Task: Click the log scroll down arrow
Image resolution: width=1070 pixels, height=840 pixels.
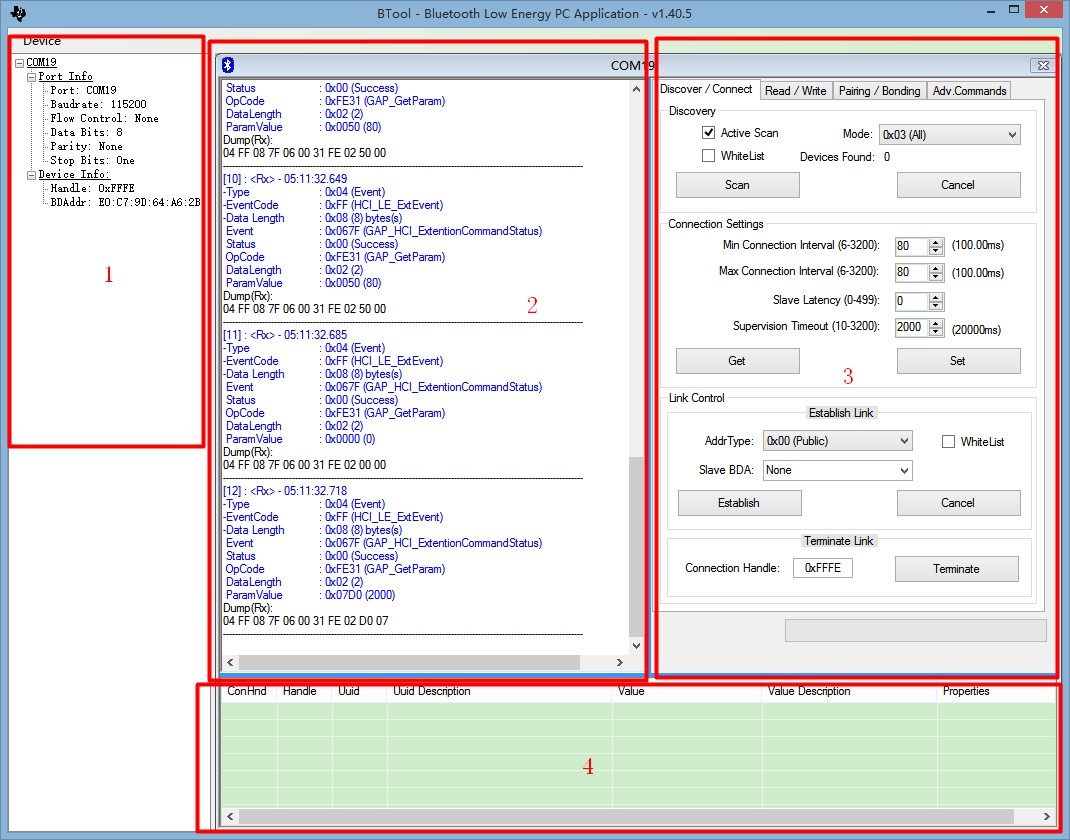Action: click(x=636, y=646)
